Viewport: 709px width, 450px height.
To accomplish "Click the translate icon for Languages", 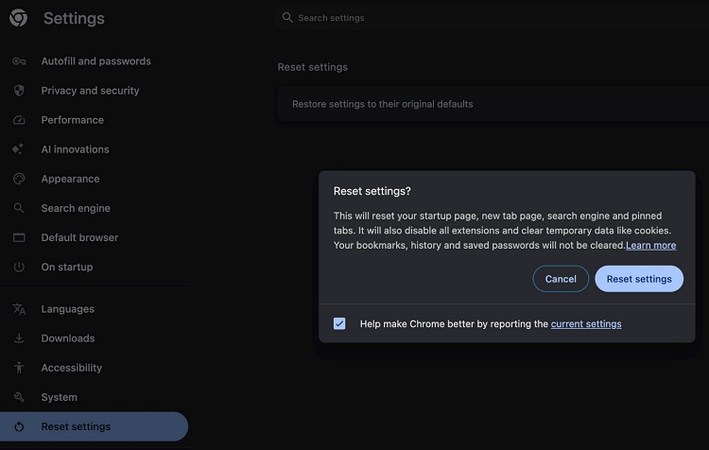I will coord(19,309).
